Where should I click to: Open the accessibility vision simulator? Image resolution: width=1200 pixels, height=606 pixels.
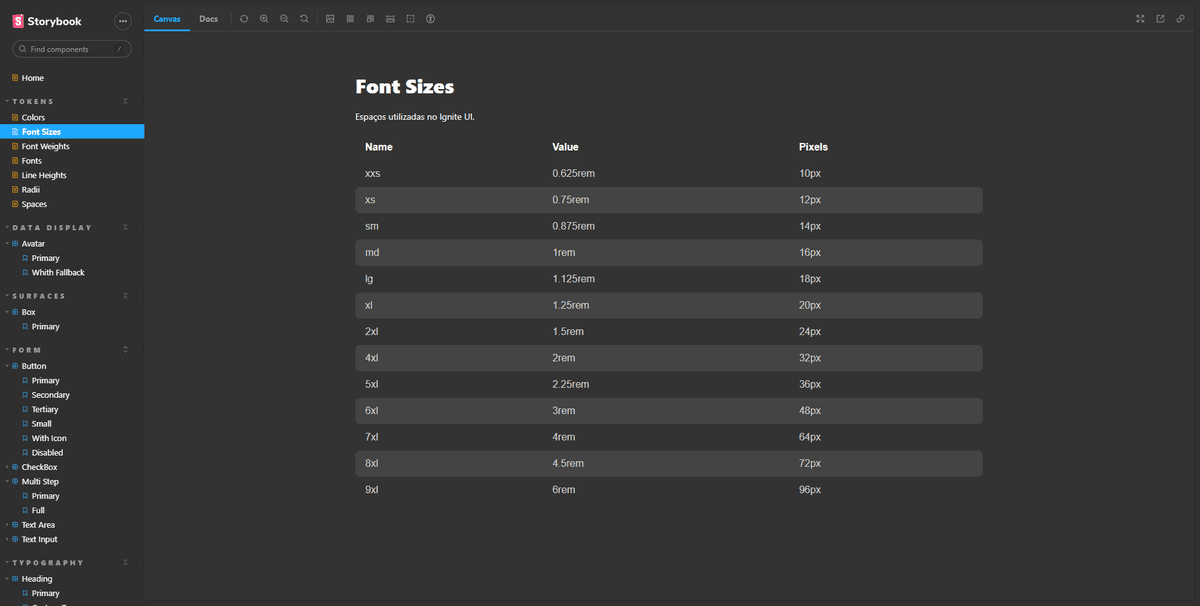tap(430, 19)
